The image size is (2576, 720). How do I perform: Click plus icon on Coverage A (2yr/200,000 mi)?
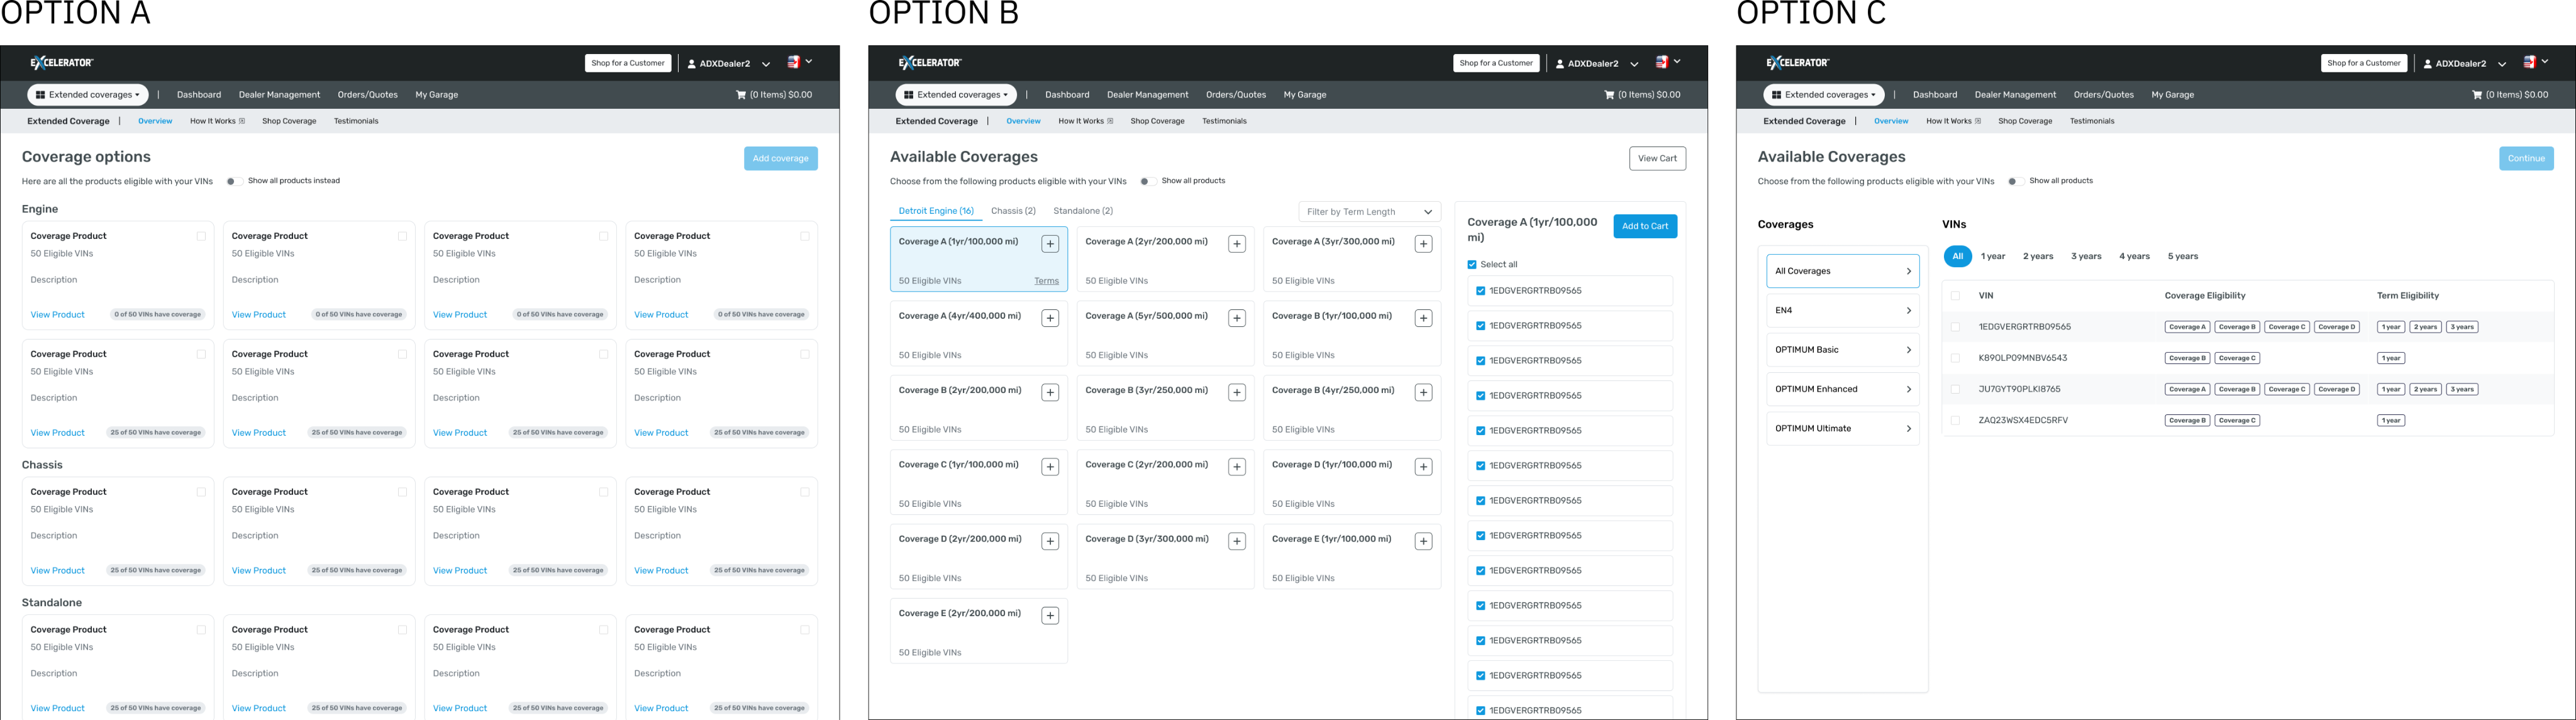(1237, 244)
